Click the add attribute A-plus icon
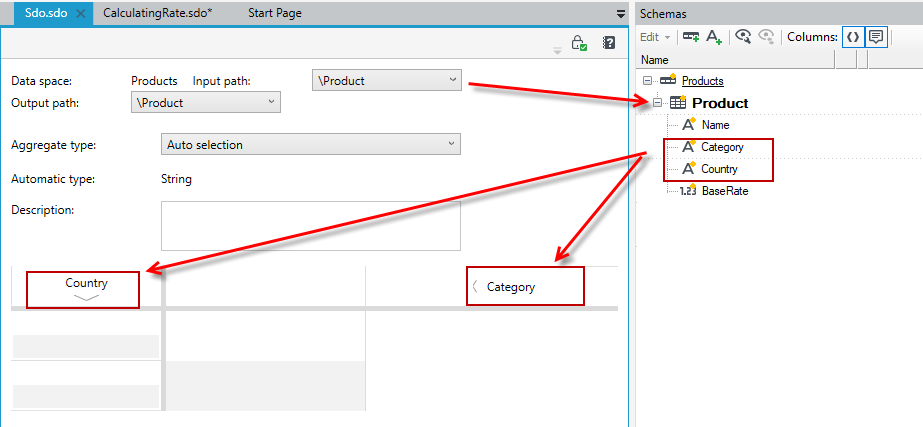Image resolution: width=923 pixels, height=427 pixels. tap(714, 37)
